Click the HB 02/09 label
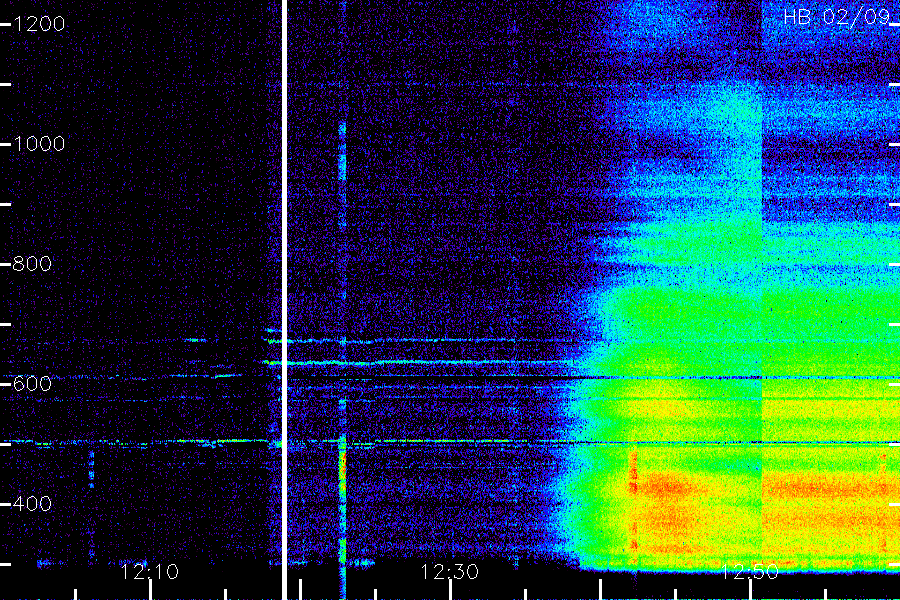Viewport: 900px width, 600px height. (x=836, y=17)
